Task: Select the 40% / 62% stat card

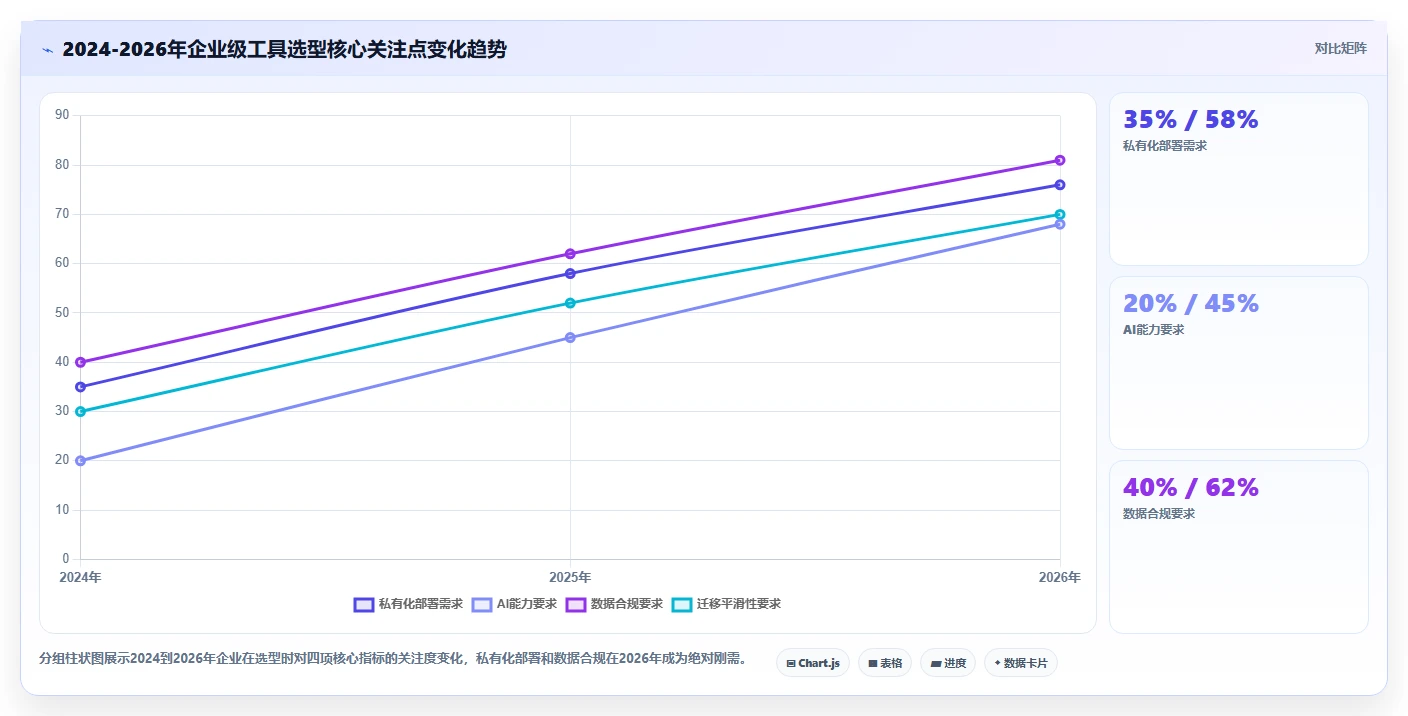Action: (x=1238, y=547)
